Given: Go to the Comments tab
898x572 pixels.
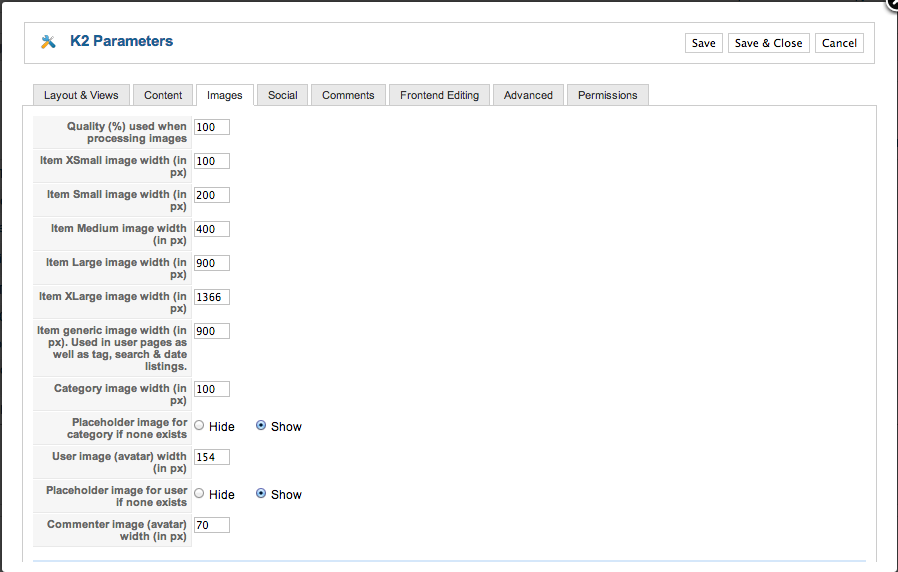Looking at the screenshot, I should pos(348,95).
